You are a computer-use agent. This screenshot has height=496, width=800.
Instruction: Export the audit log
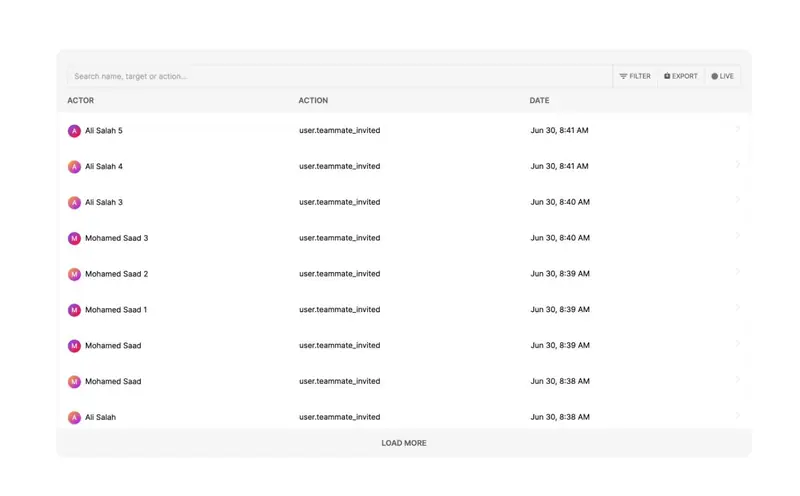[x=681, y=76]
